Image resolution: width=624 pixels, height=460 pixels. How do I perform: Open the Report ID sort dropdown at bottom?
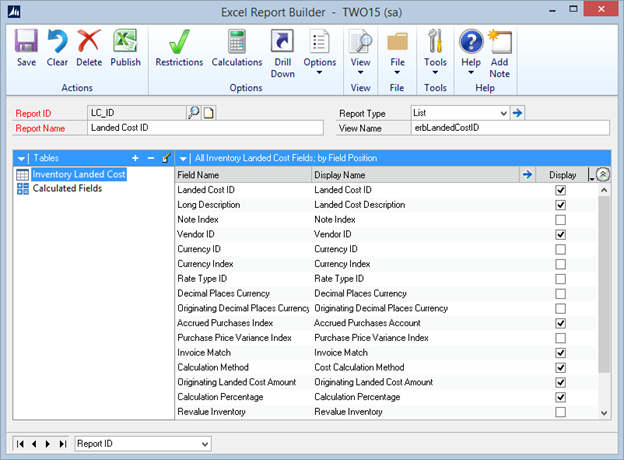[x=205, y=444]
